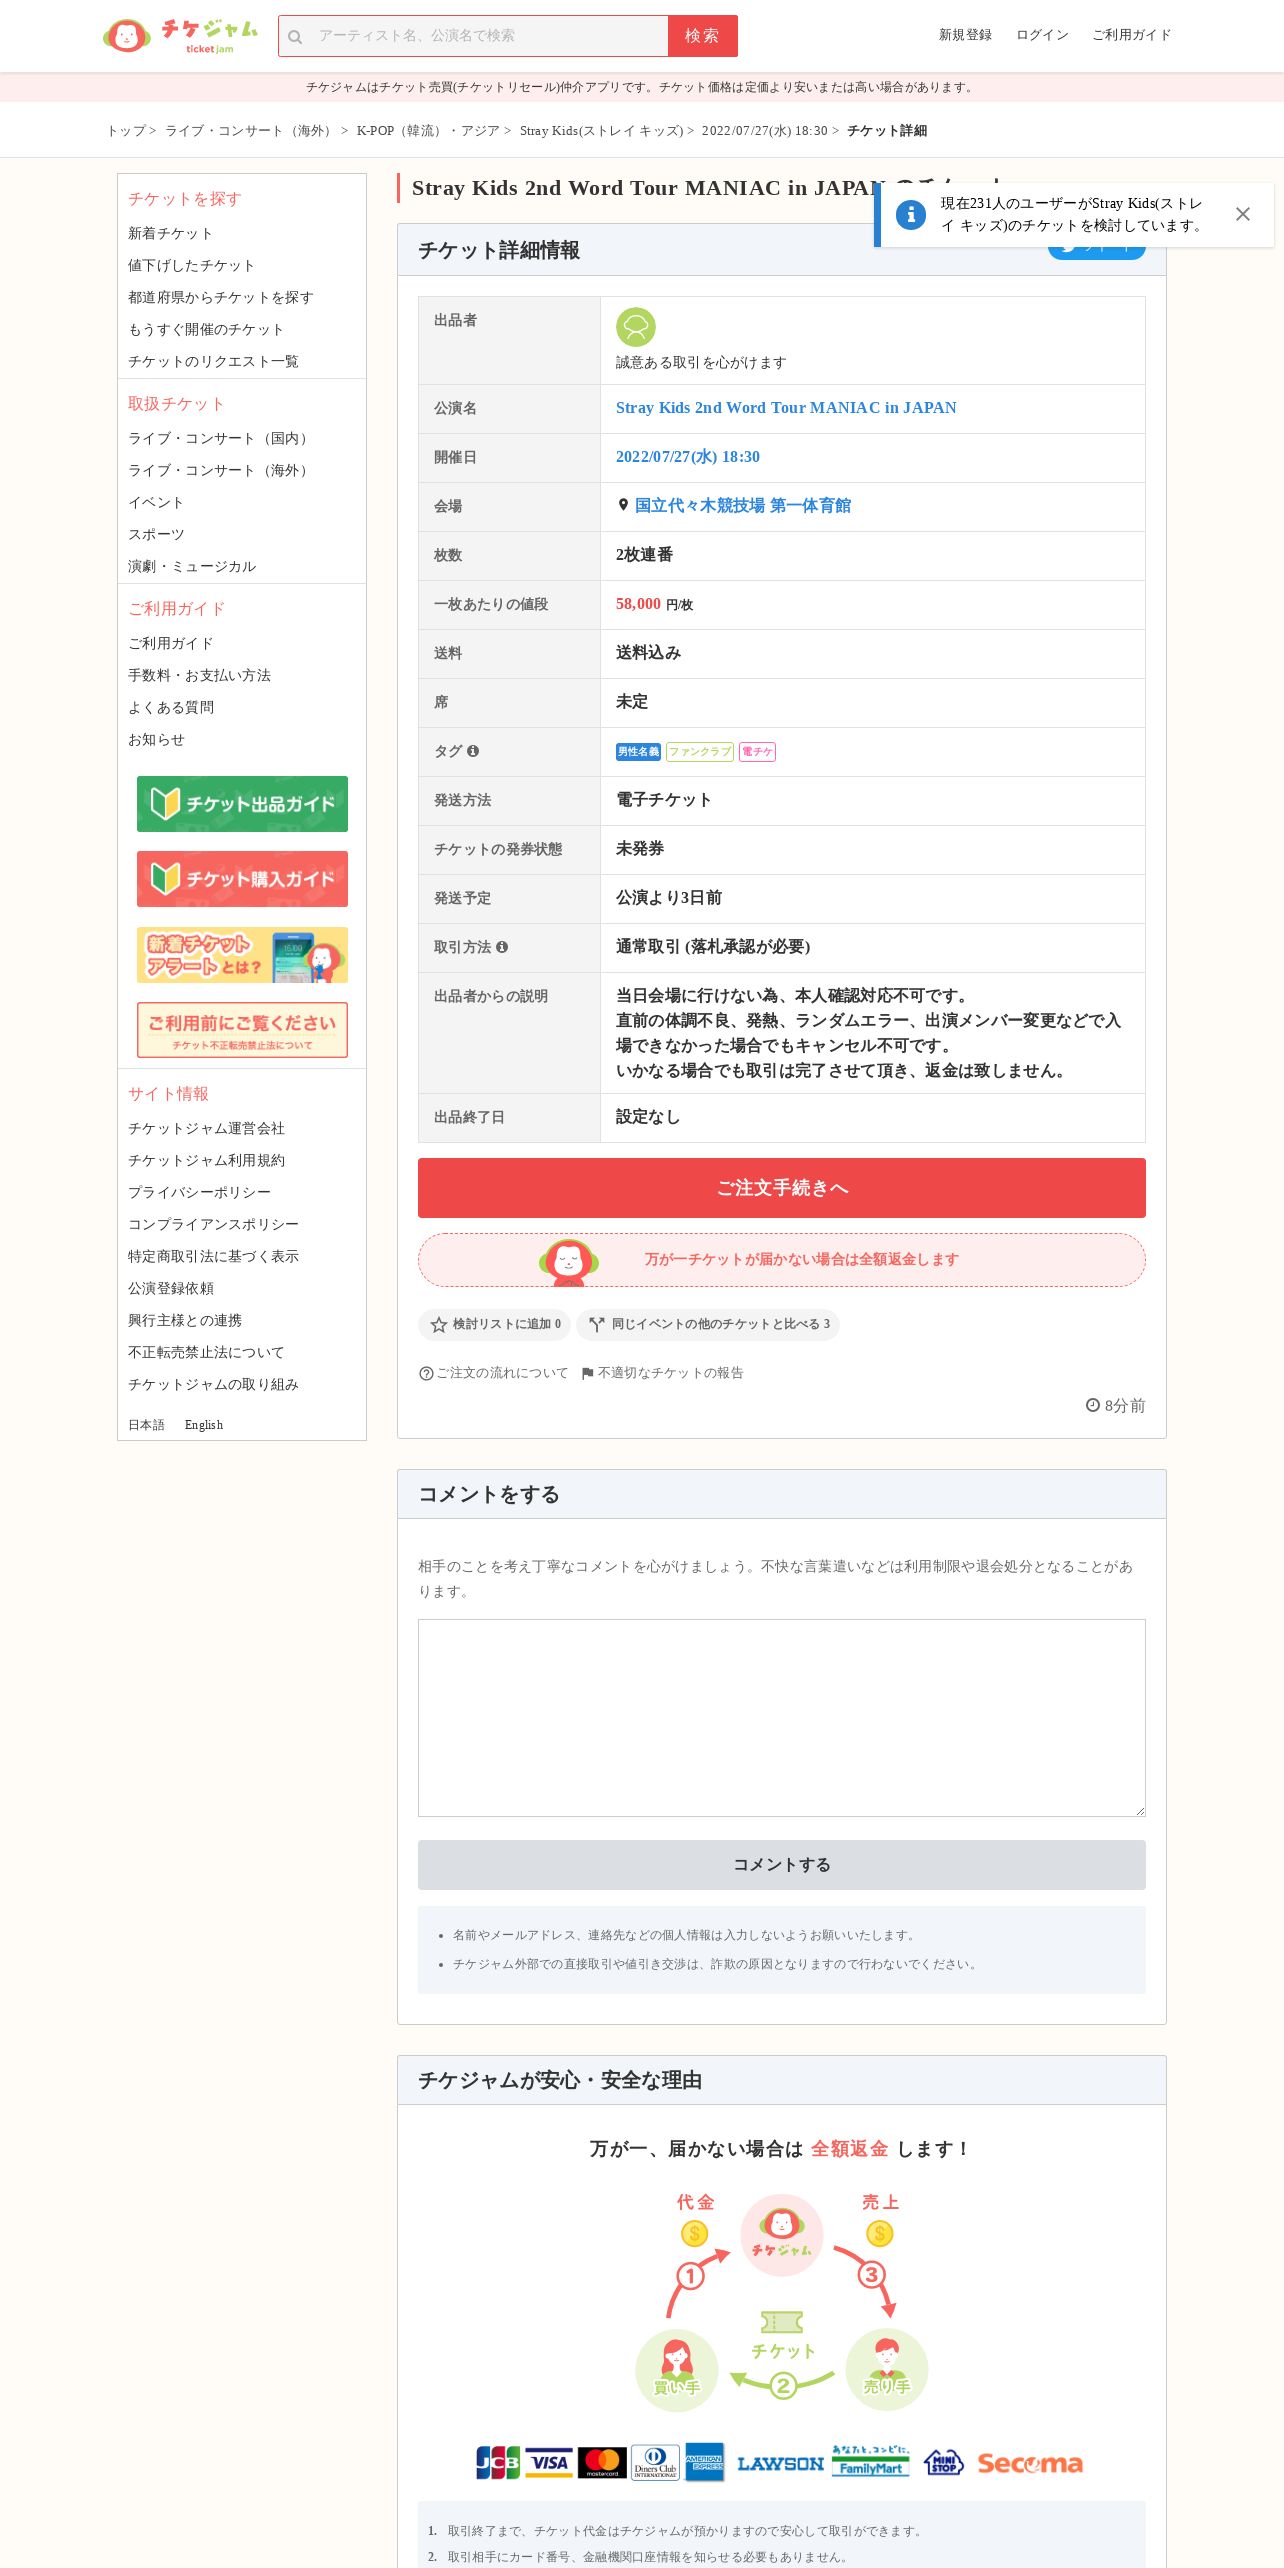Viewport: 1284px width, 2568px height.
Task: Switch language to 日本語
Action: (146, 1425)
